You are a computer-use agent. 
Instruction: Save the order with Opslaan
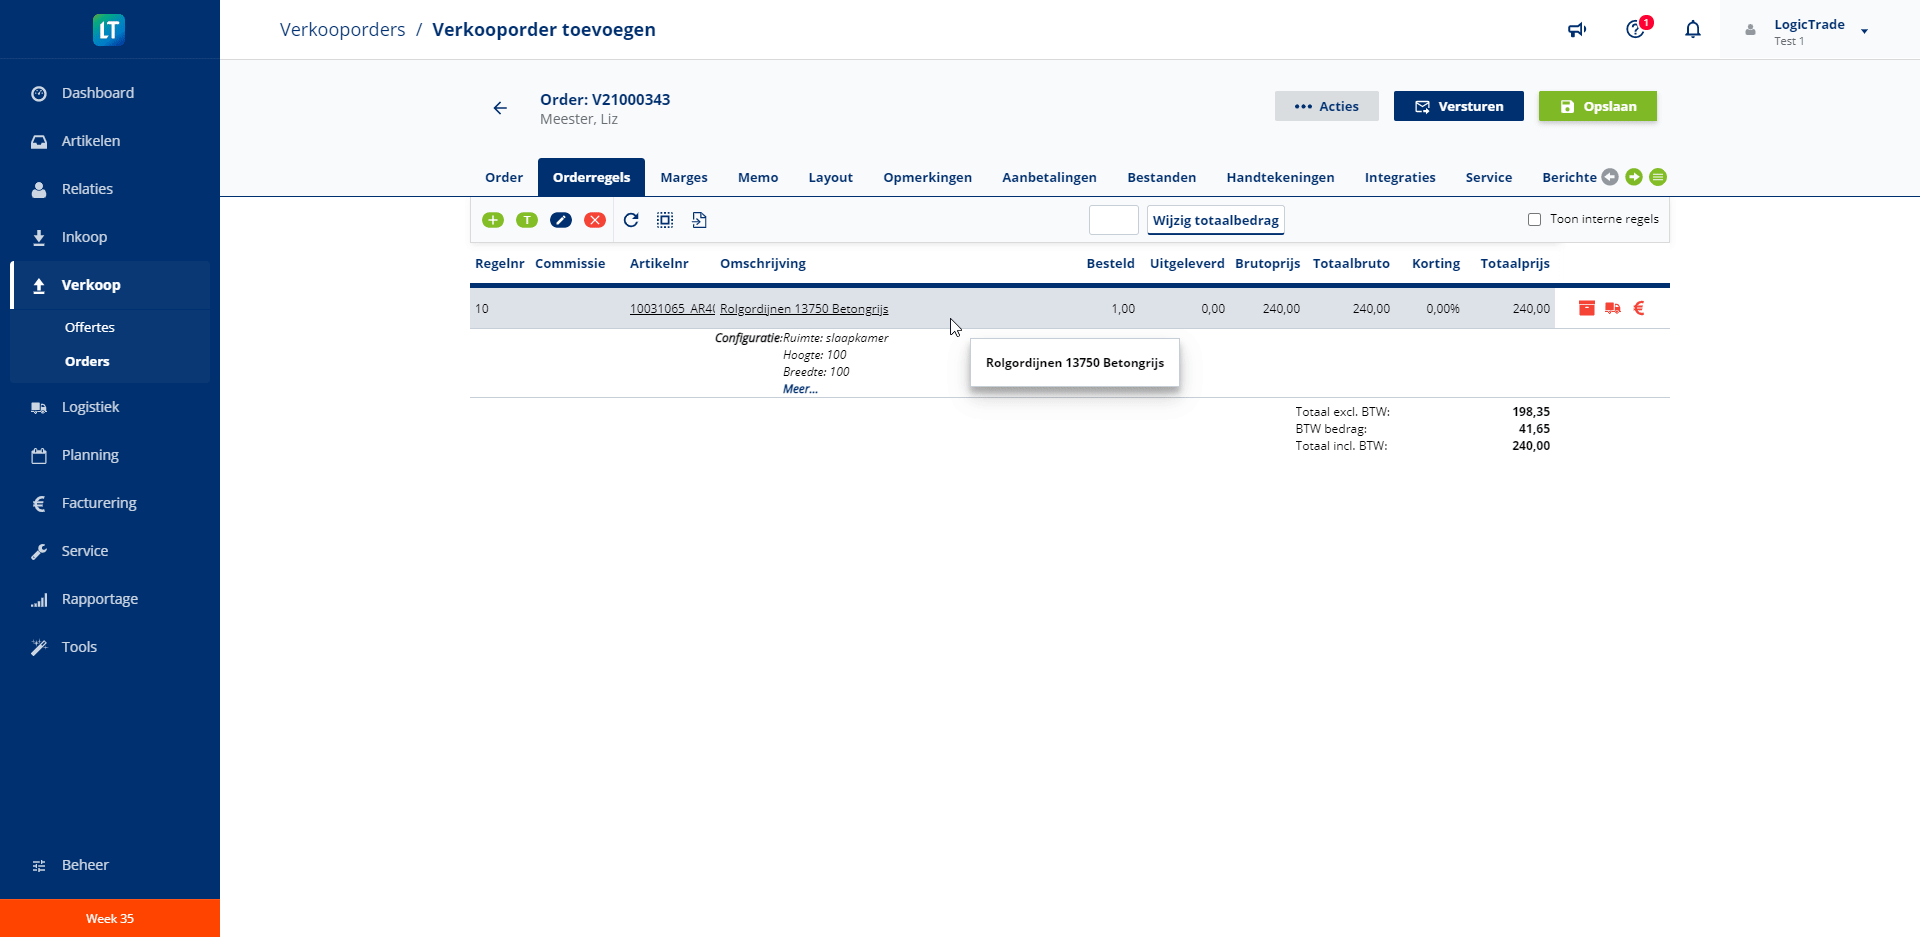point(1597,106)
